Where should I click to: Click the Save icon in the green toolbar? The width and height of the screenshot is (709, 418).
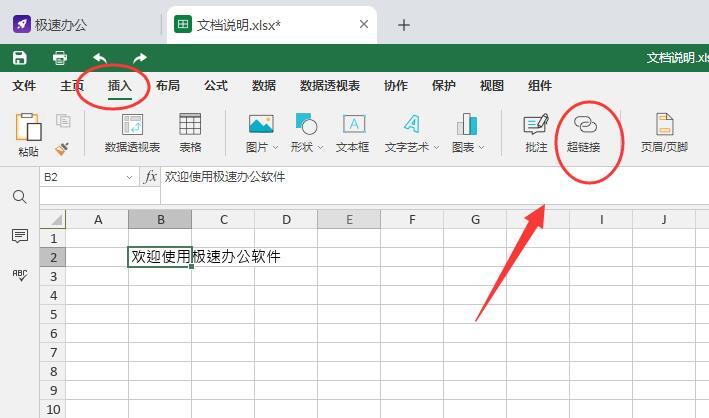(x=19, y=58)
